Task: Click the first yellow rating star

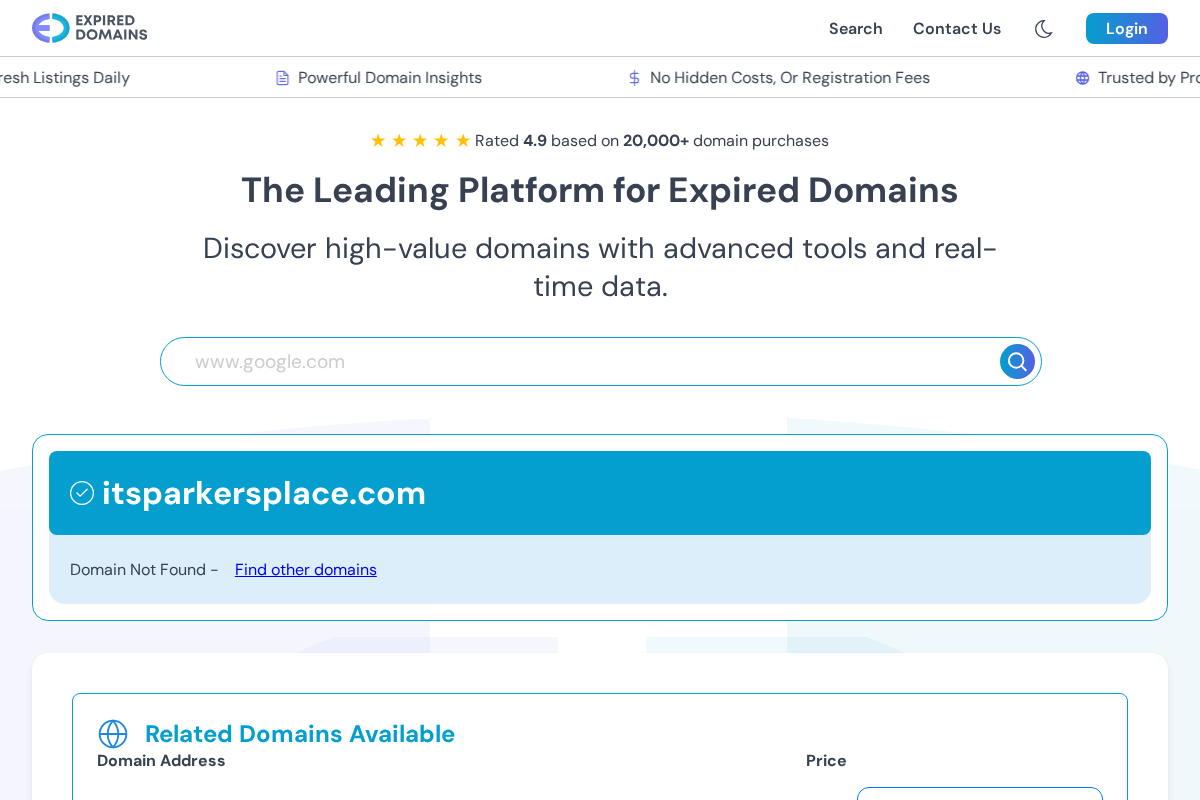Action: 378,140
